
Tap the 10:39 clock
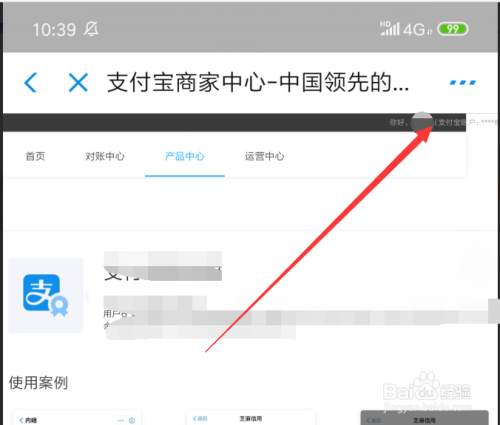click(x=54, y=30)
